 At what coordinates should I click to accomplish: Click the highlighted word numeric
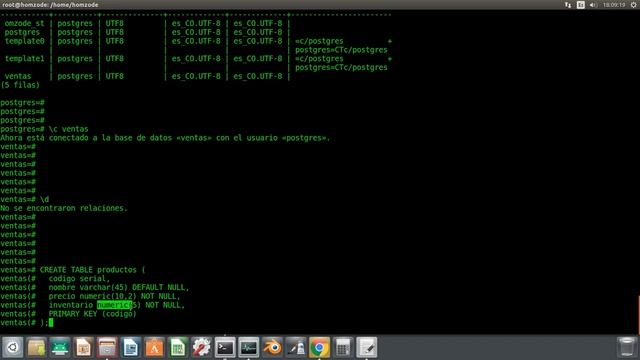pos(114,305)
